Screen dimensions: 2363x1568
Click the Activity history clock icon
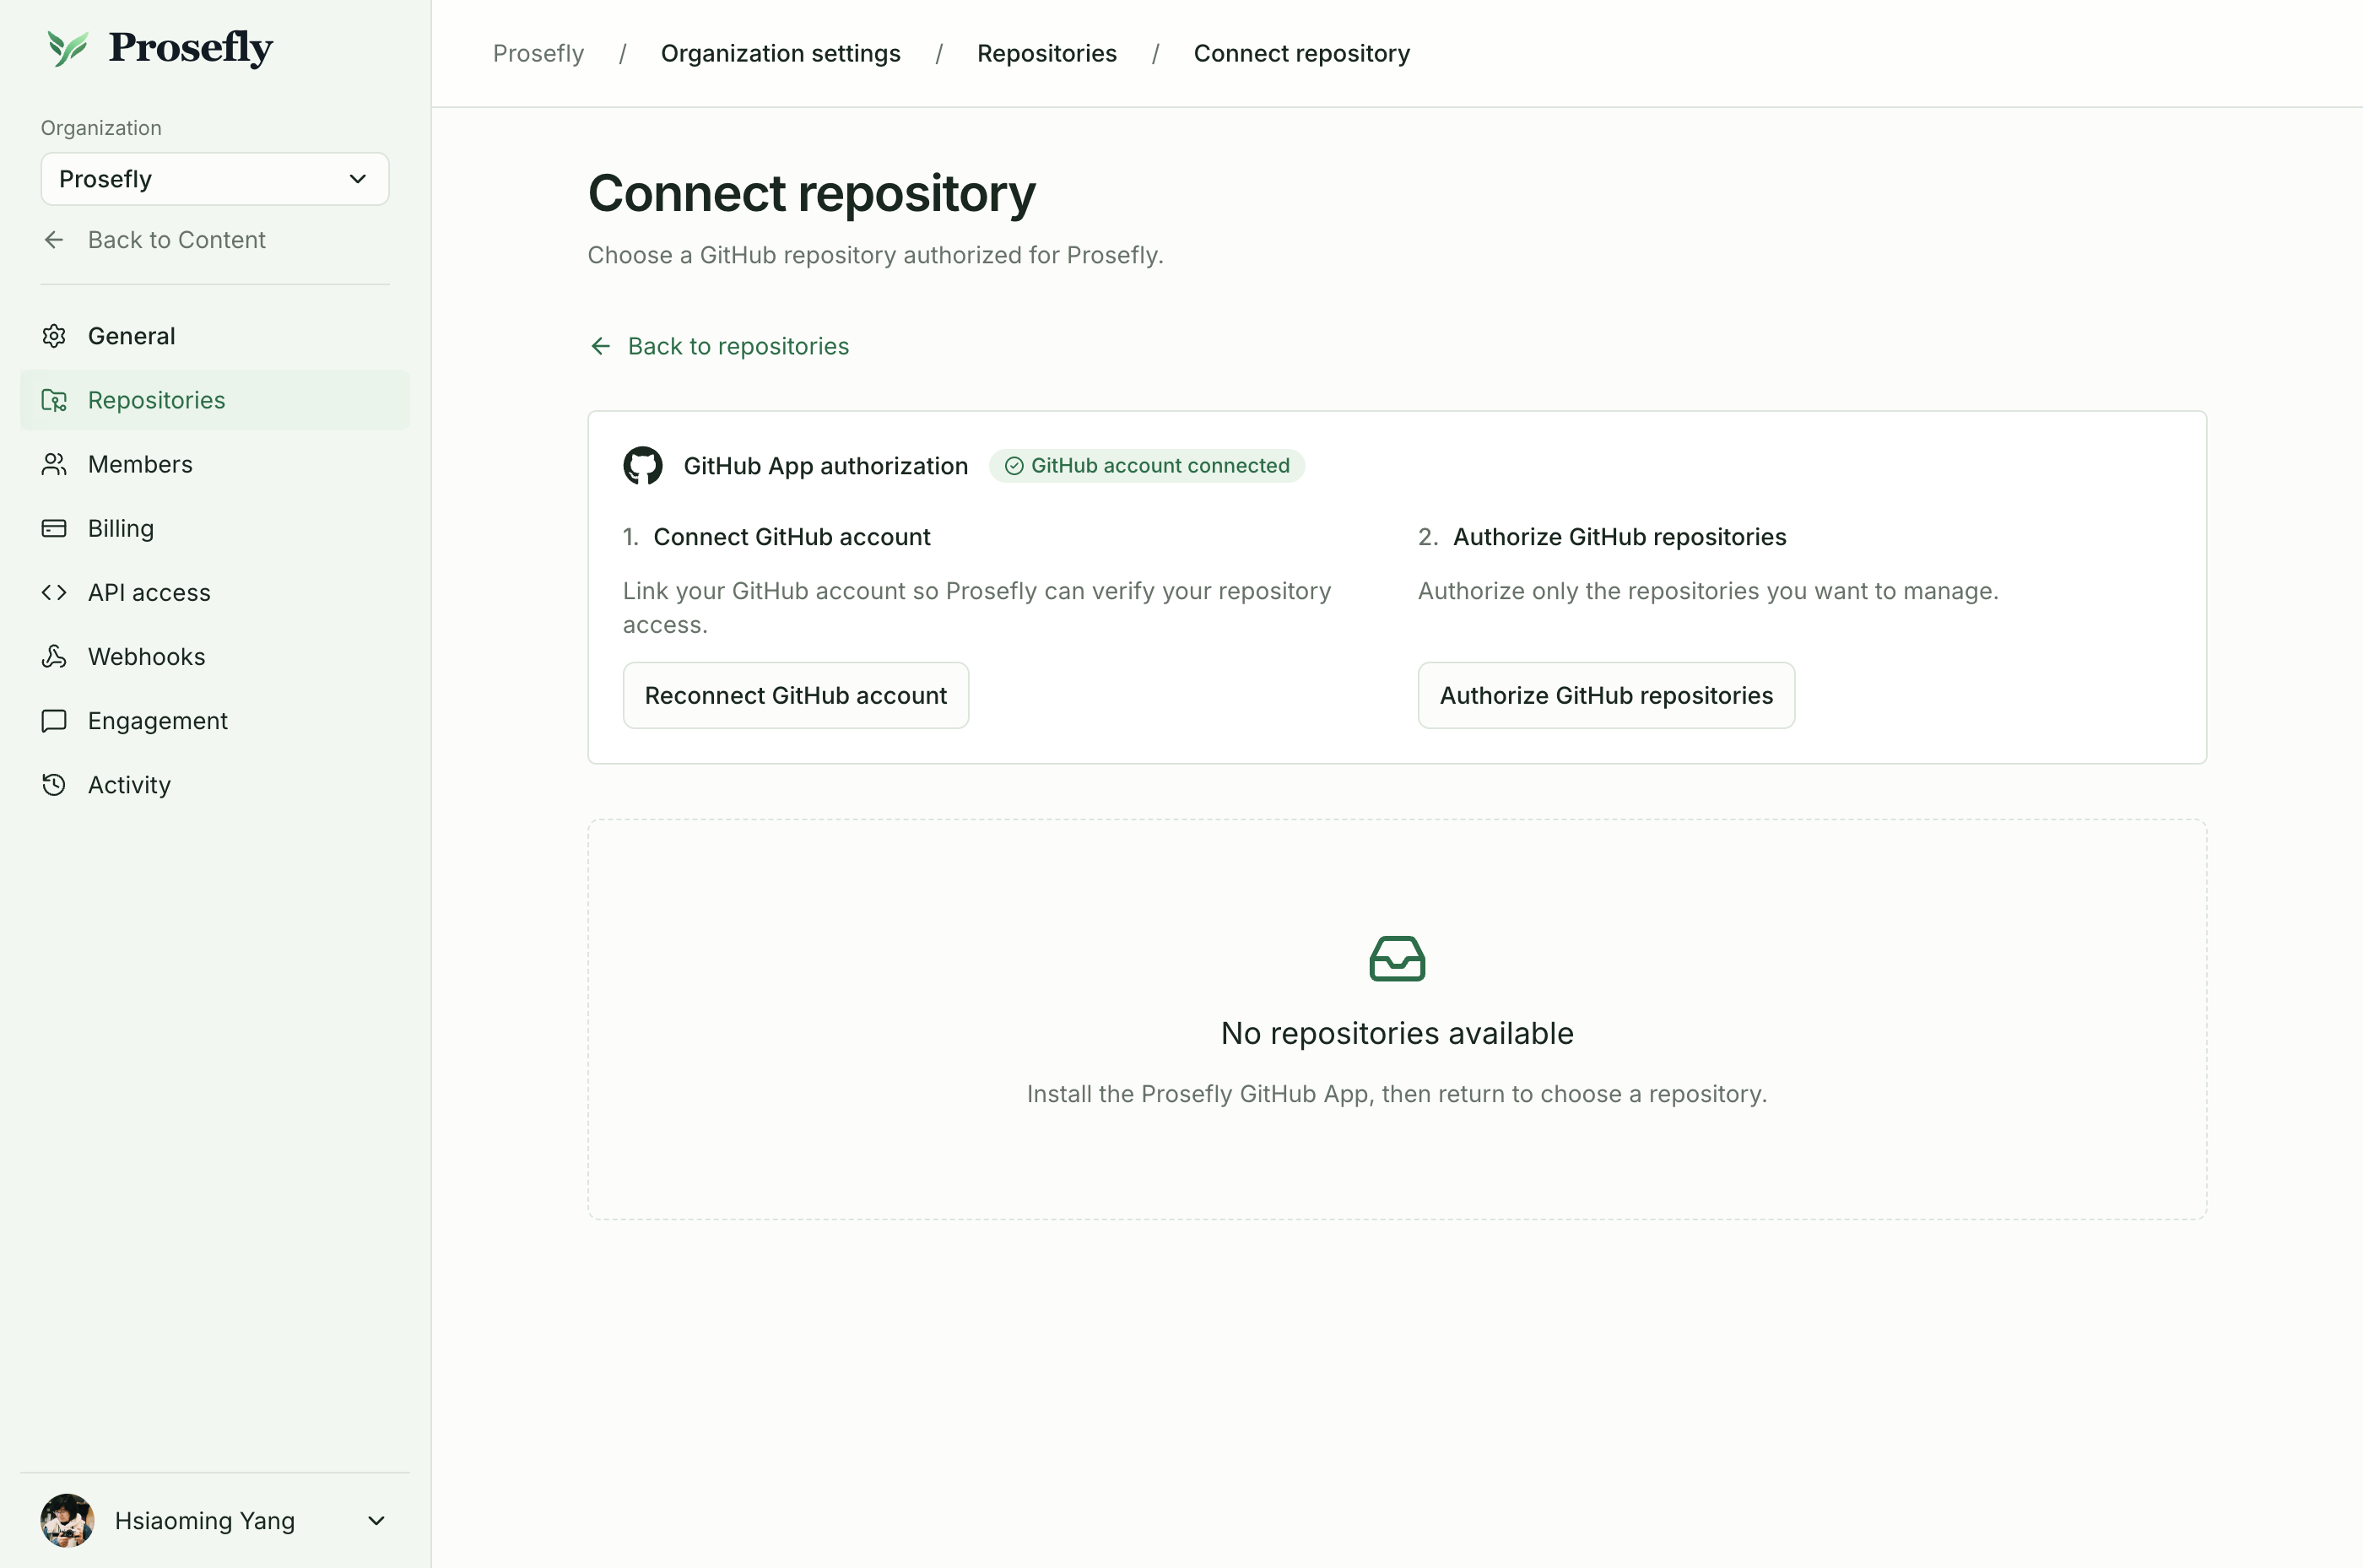tap(54, 785)
